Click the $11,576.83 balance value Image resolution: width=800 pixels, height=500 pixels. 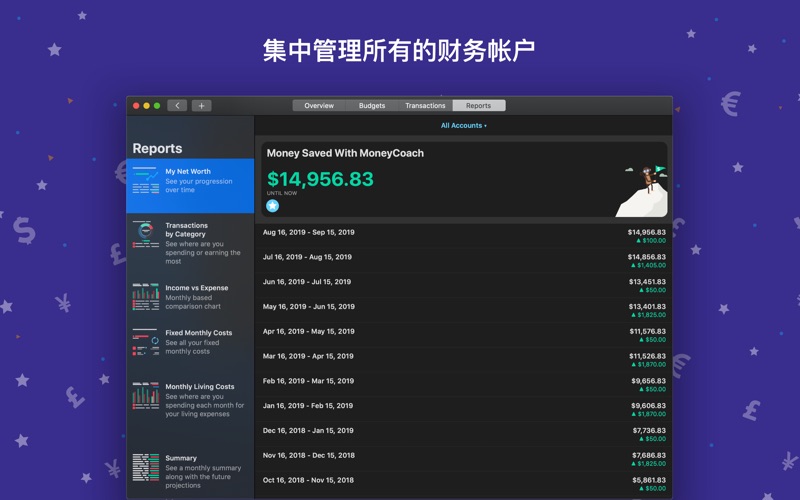pos(647,331)
